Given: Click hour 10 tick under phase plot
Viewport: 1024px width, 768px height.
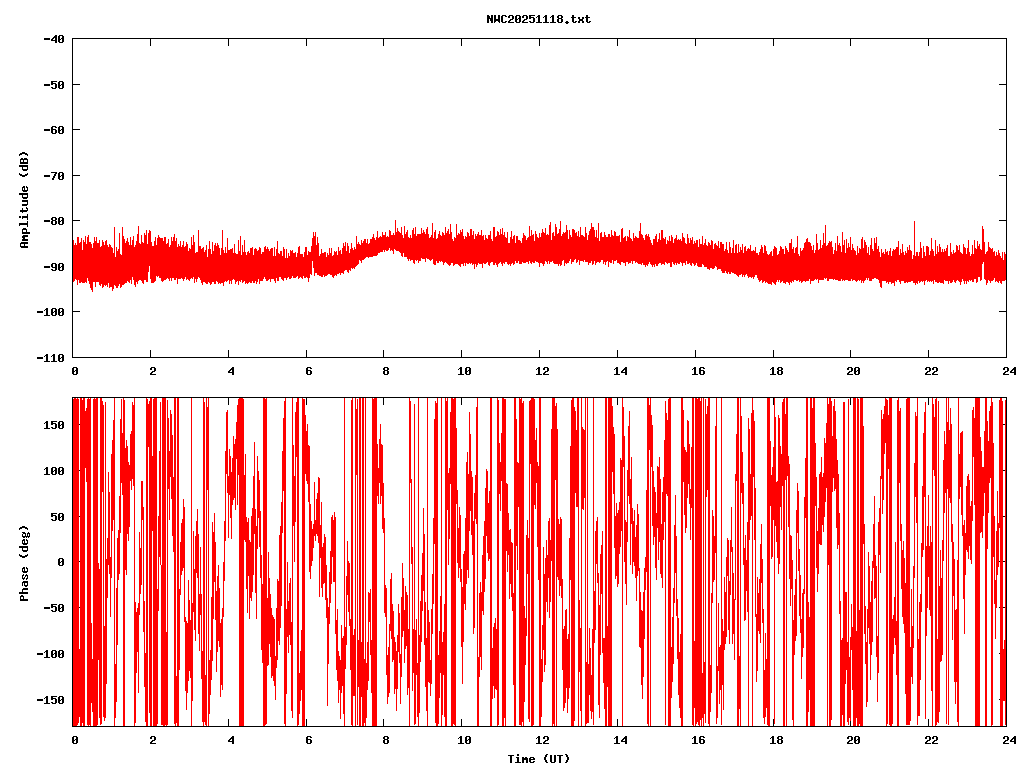Looking at the screenshot, I should point(463,740).
